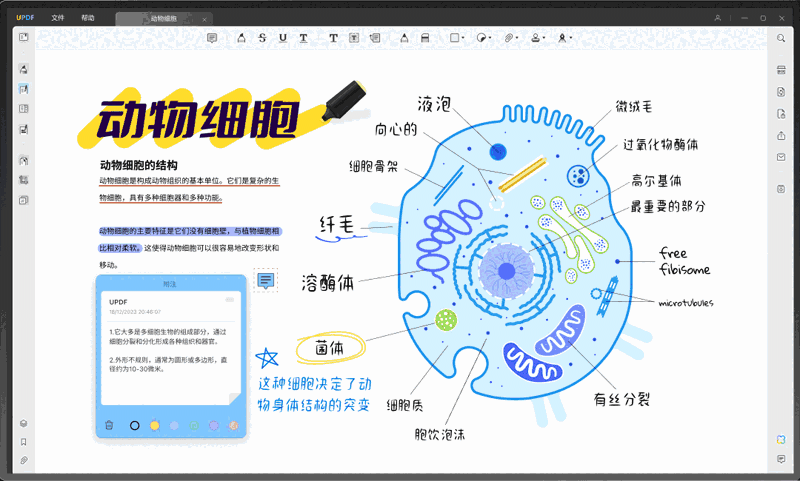800x481 pixels.
Task: Select the active edit PDF mode icon
Action: [x=23, y=89]
